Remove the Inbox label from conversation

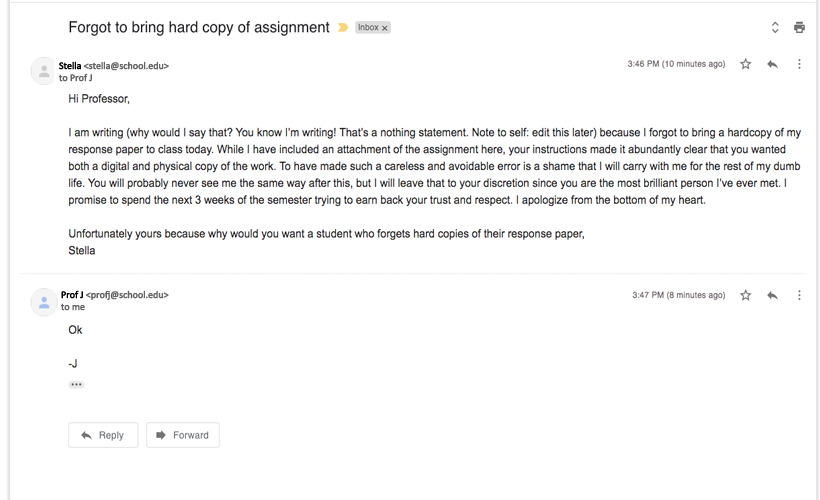click(x=385, y=28)
